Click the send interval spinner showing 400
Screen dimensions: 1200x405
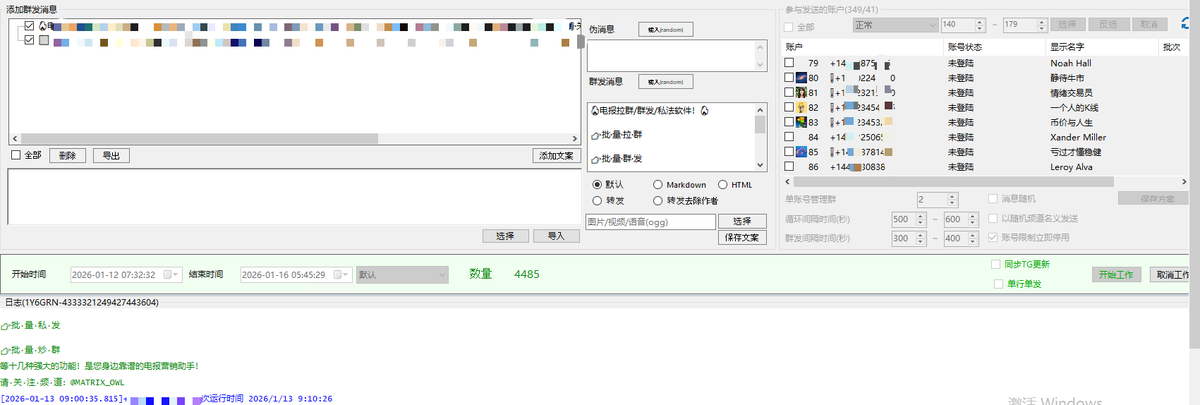pyautogui.click(x=963, y=238)
